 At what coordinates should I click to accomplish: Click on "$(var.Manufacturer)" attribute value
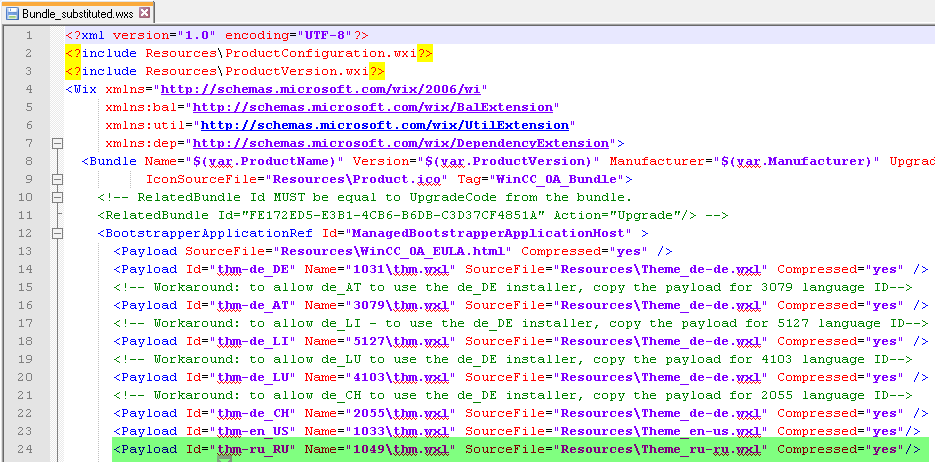[x=797, y=161]
